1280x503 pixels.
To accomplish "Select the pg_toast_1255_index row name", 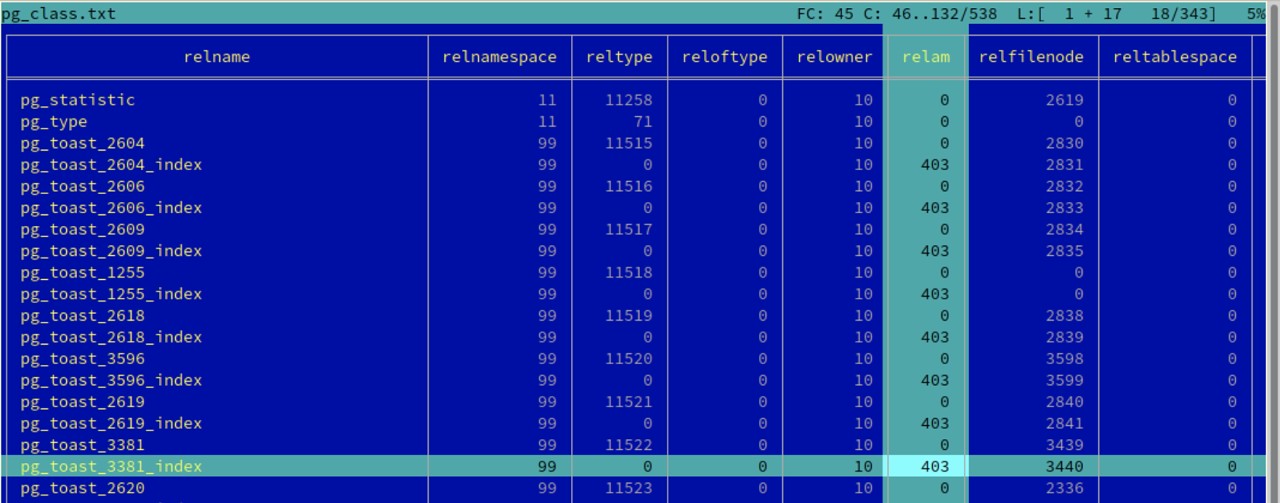I will coord(111,294).
